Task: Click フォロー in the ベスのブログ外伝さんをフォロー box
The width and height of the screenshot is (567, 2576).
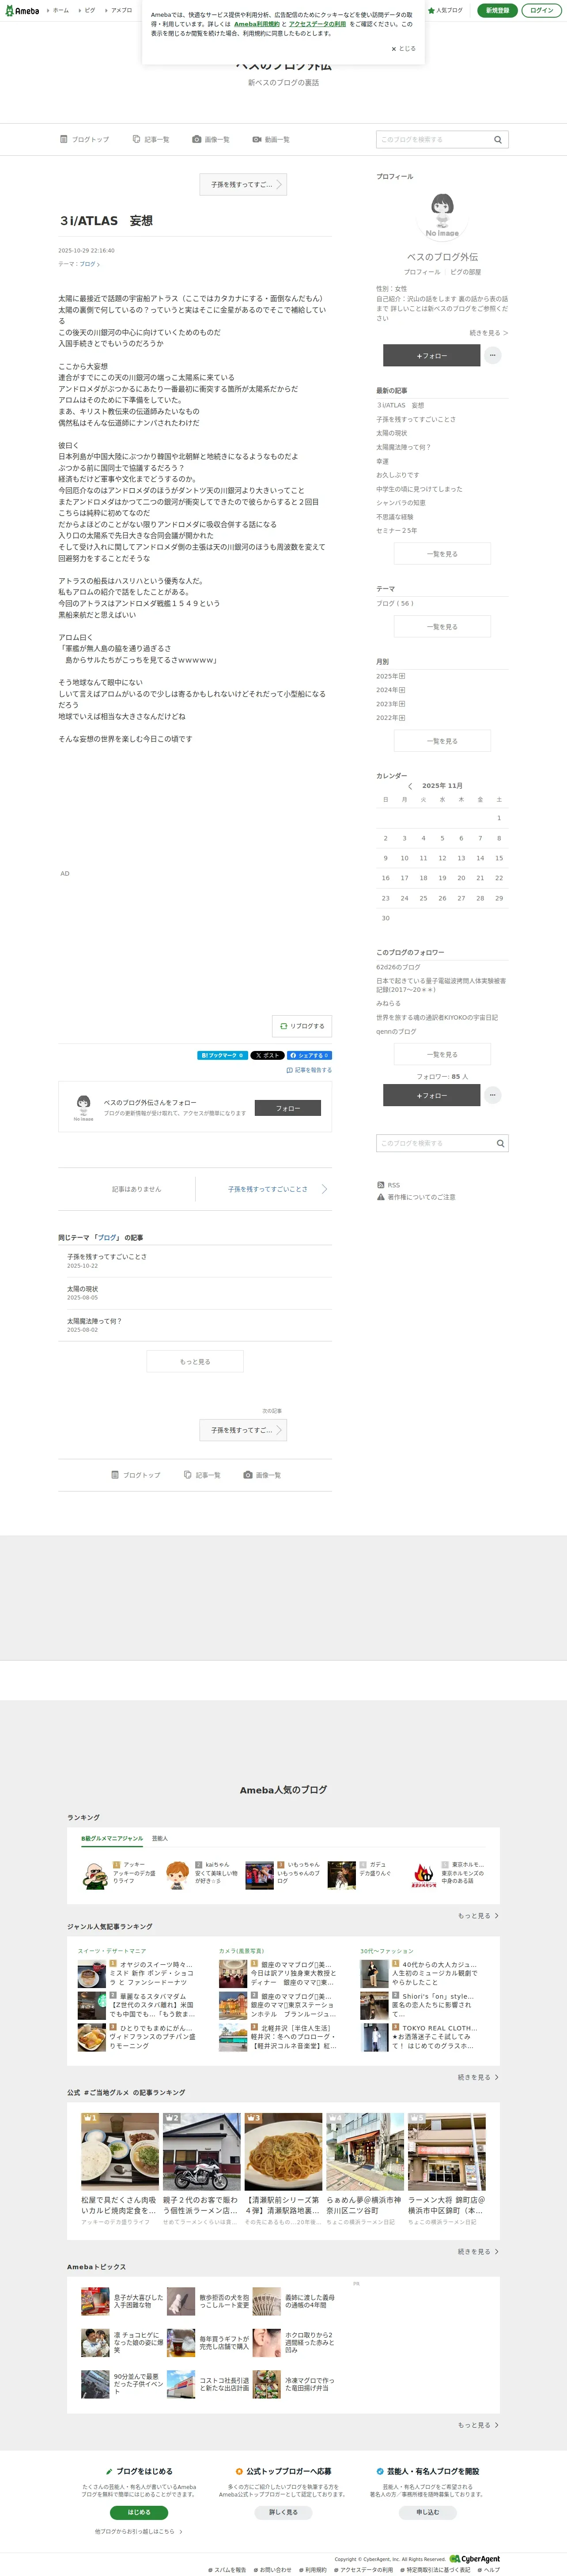Action: tap(288, 1108)
